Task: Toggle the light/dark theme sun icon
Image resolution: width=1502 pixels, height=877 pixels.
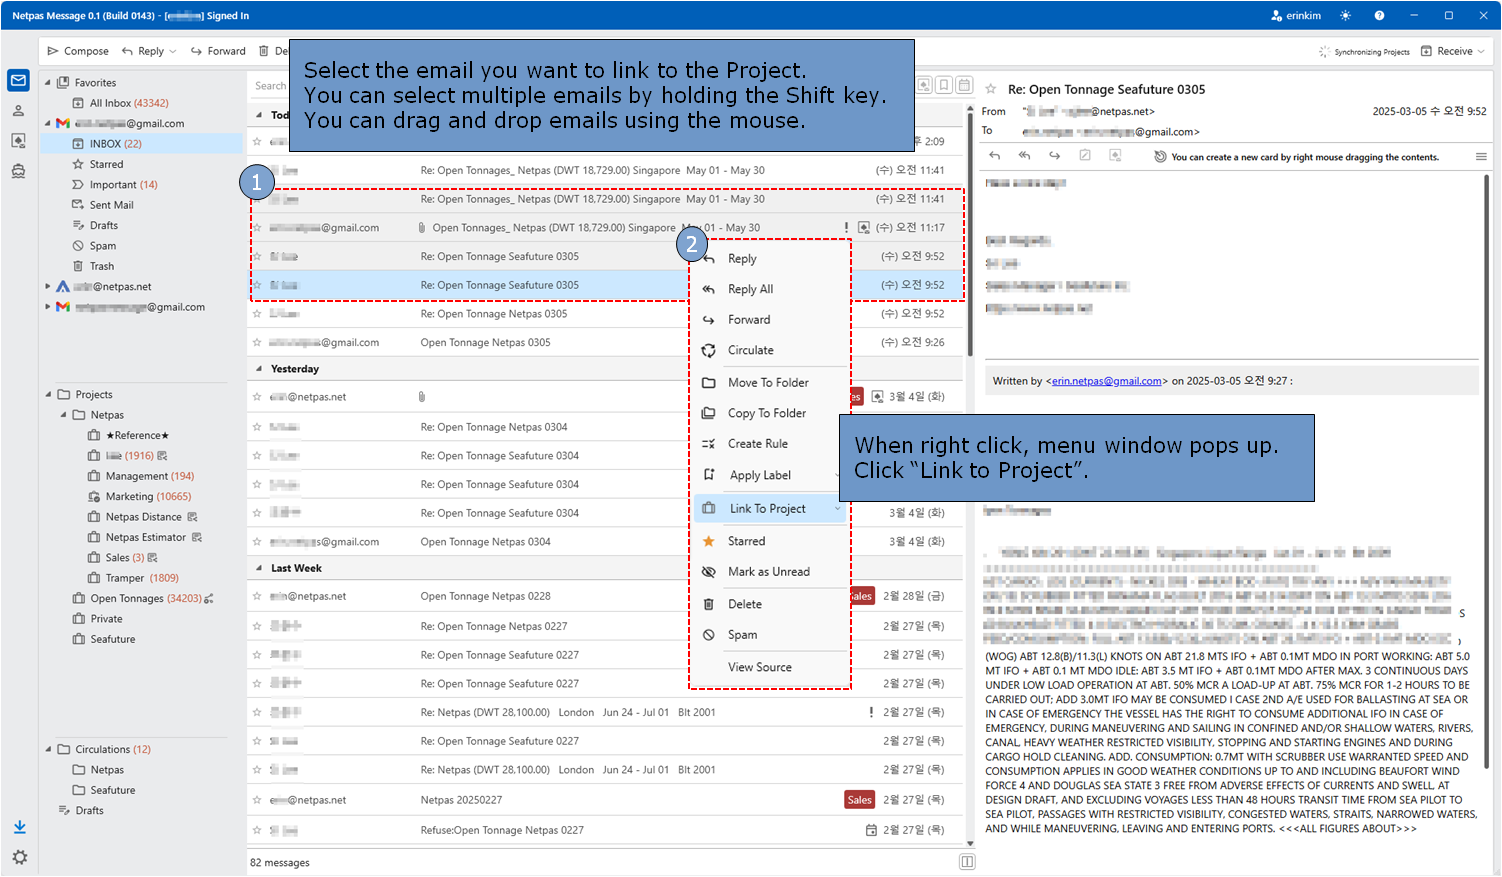Action: coord(1346,16)
